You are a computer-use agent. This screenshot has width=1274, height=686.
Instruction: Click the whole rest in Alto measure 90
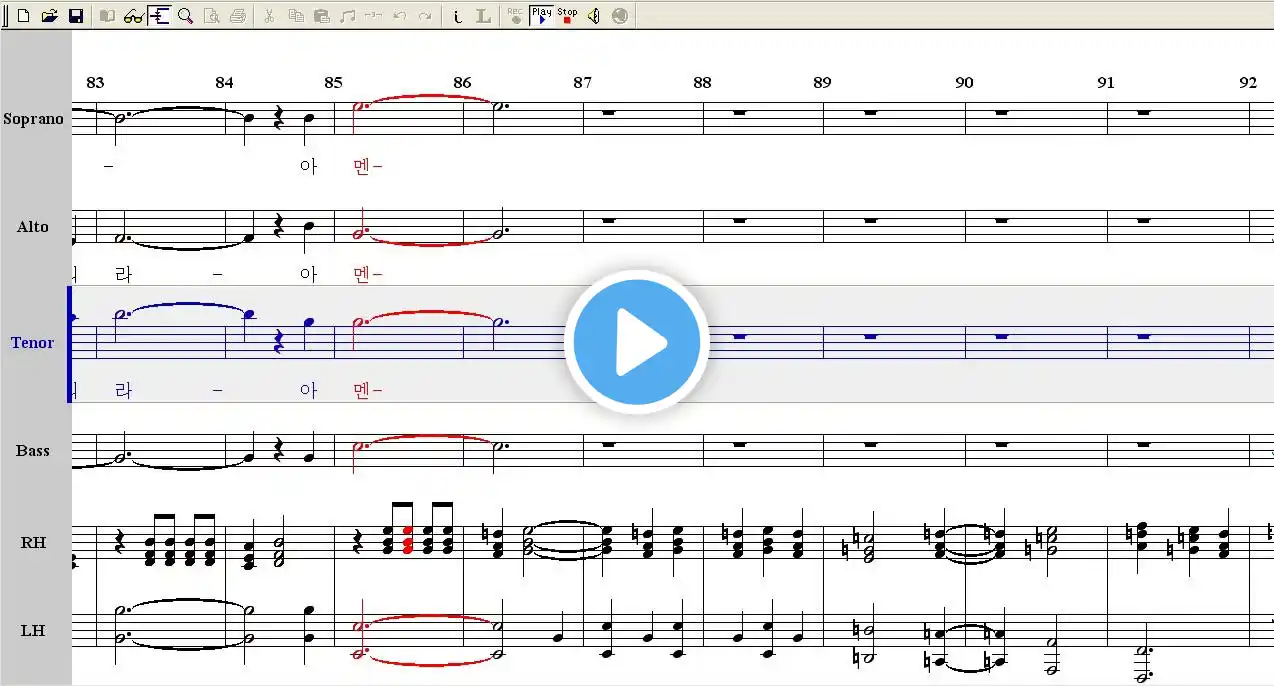tap(1002, 221)
